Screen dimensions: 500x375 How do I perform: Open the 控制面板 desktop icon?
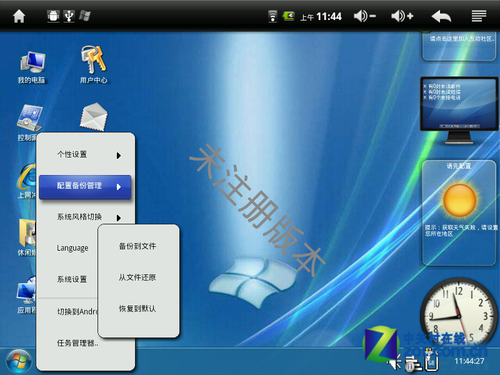28,123
